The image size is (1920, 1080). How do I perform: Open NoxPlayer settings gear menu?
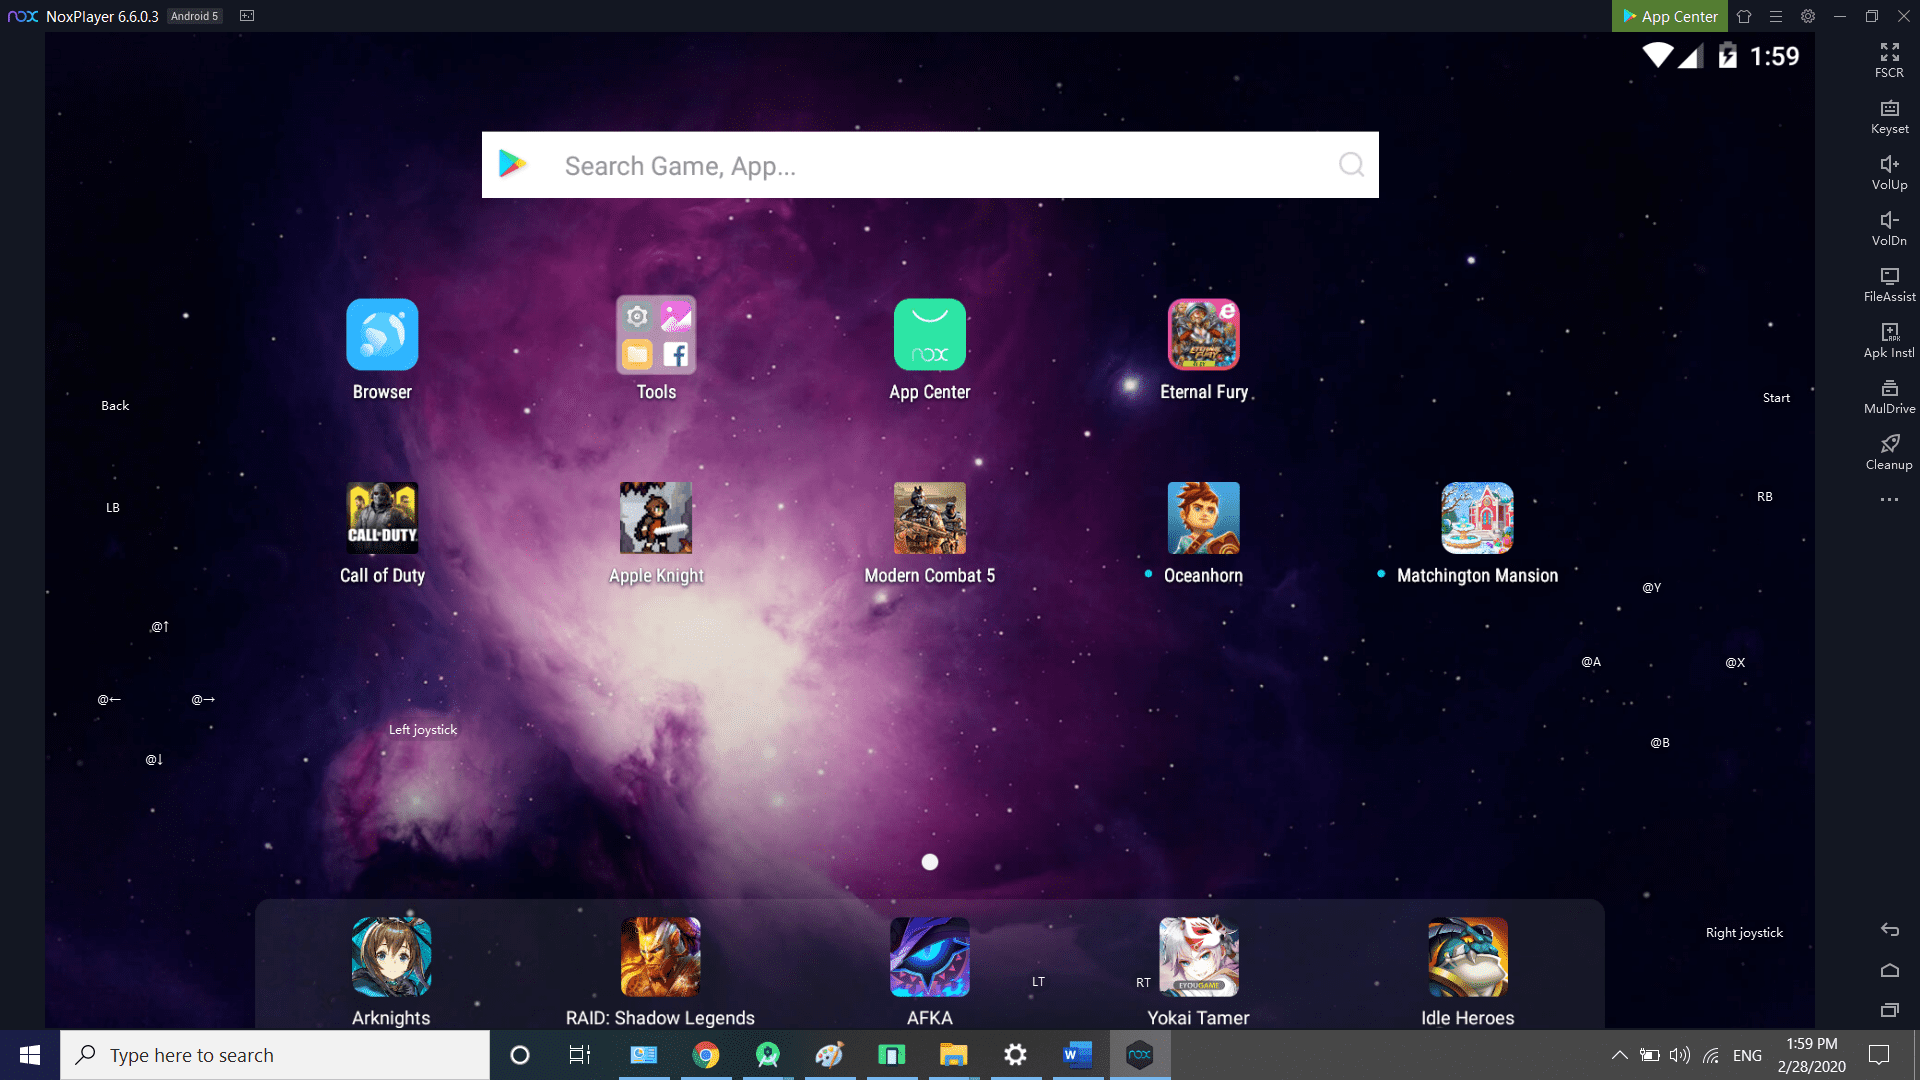(1808, 15)
